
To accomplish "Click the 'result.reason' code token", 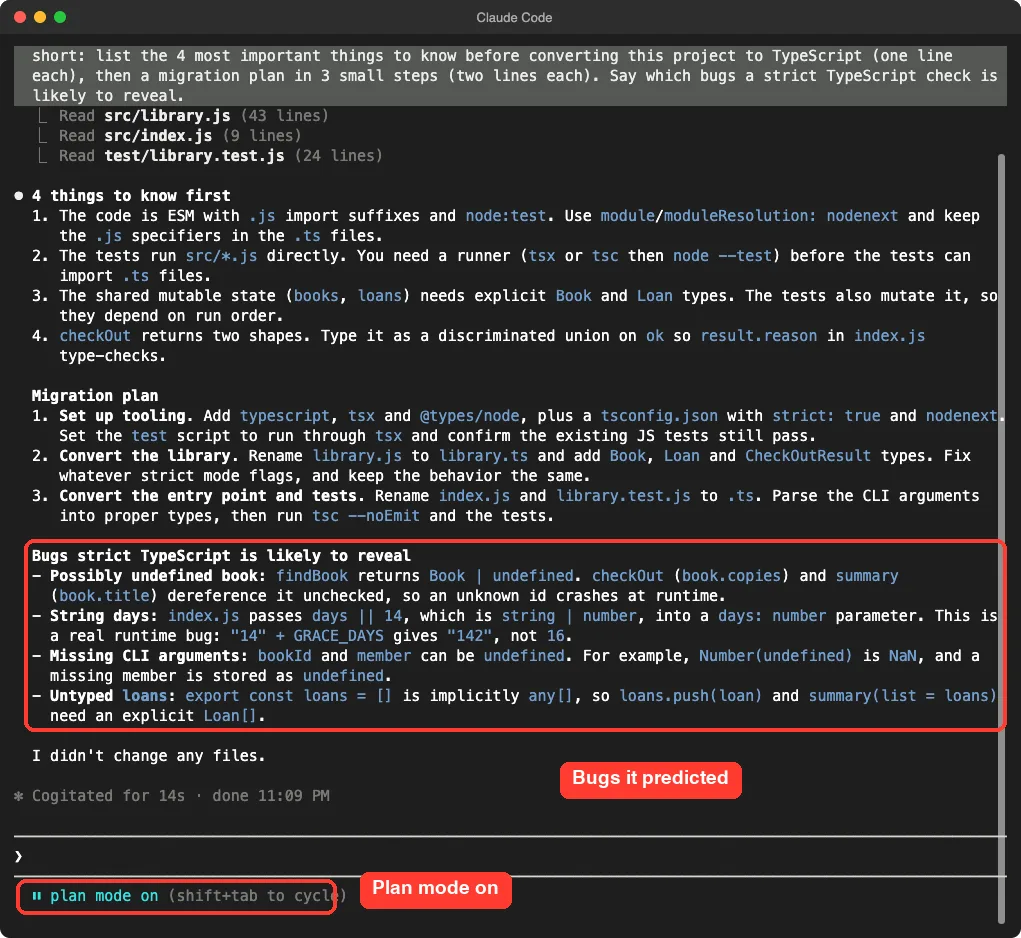I will coord(759,335).
